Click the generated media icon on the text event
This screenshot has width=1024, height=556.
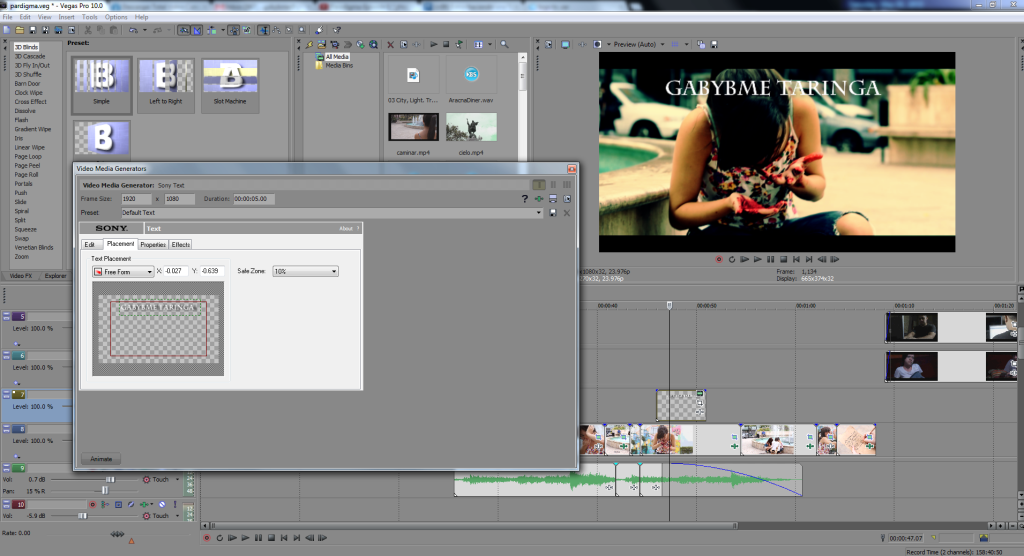[x=699, y=394]
